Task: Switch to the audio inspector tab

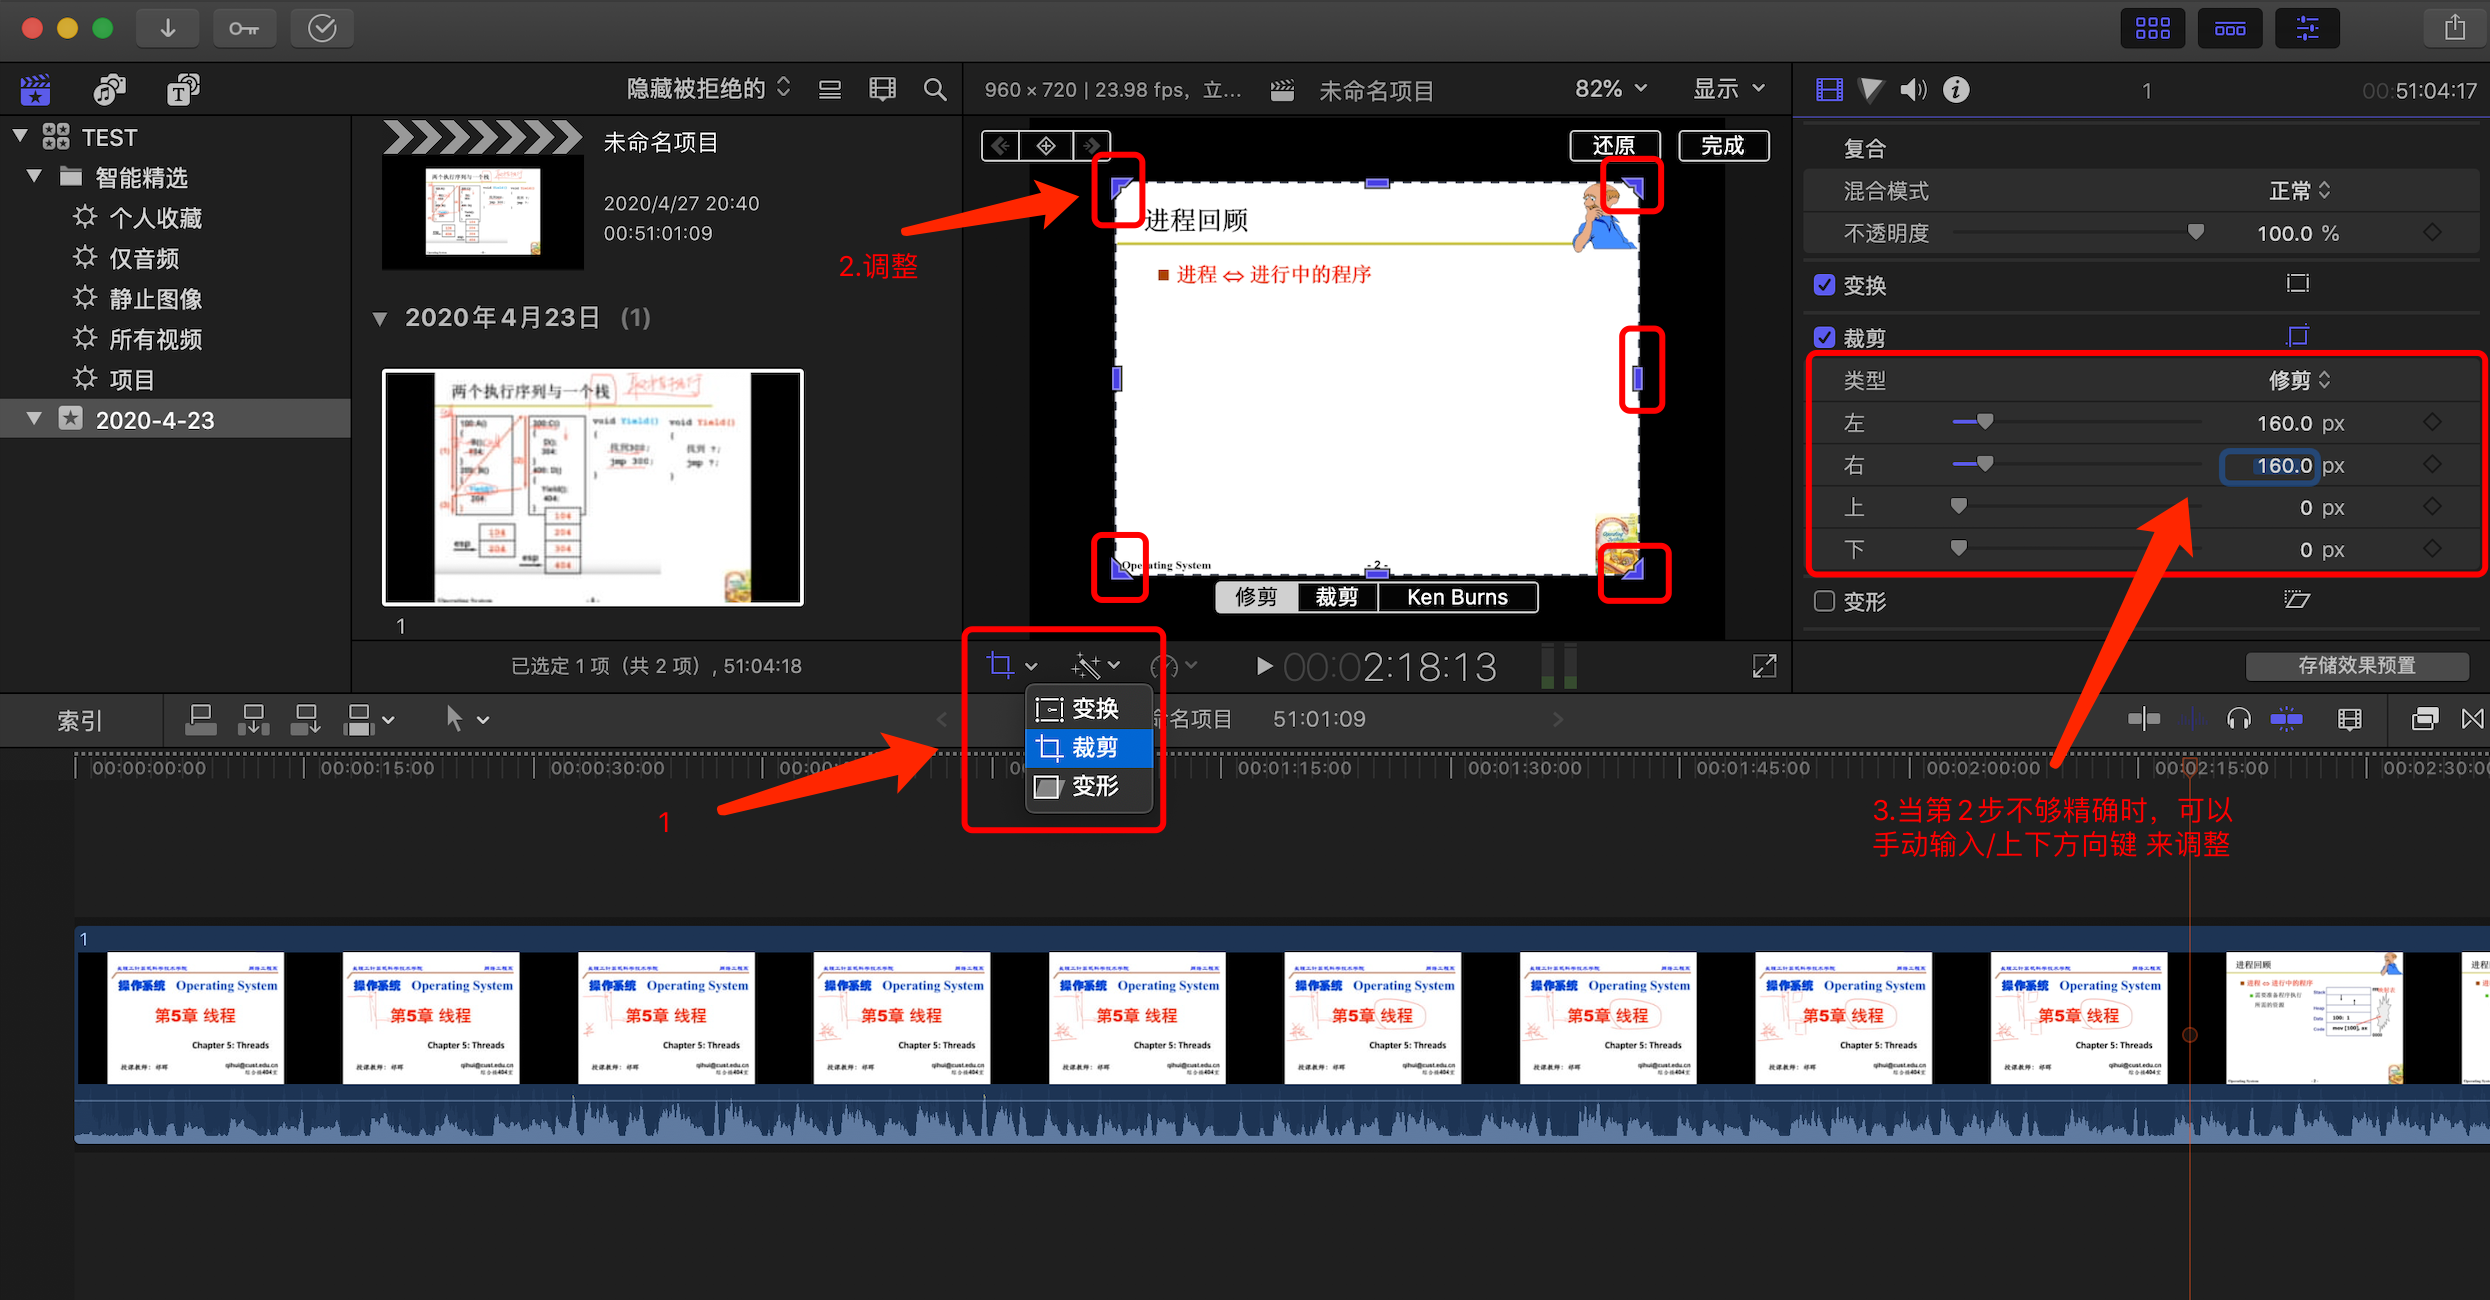Action: 1913,90
